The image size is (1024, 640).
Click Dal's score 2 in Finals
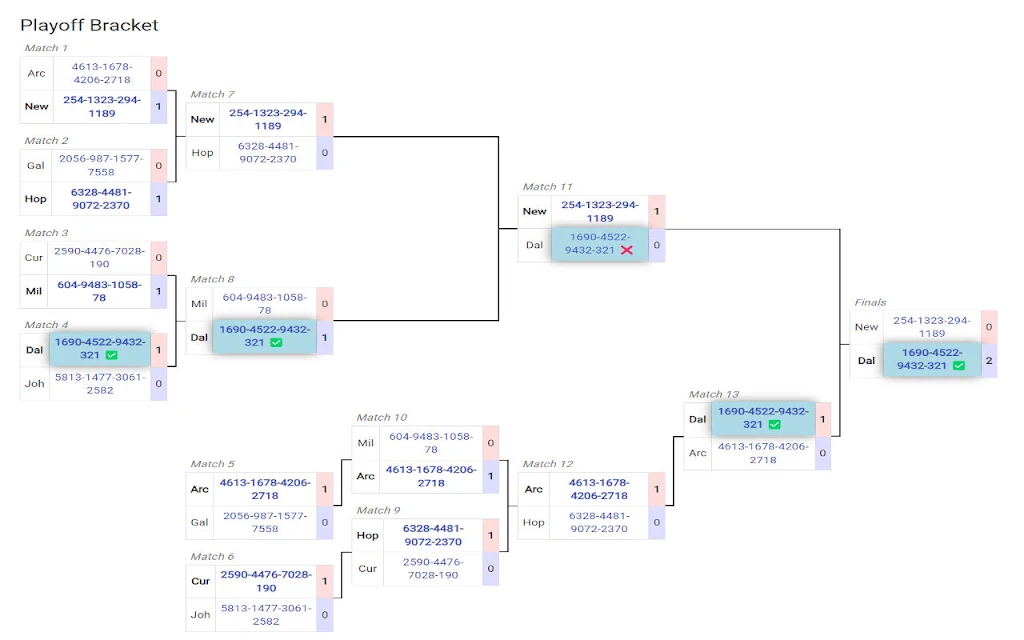coord(989,360)
